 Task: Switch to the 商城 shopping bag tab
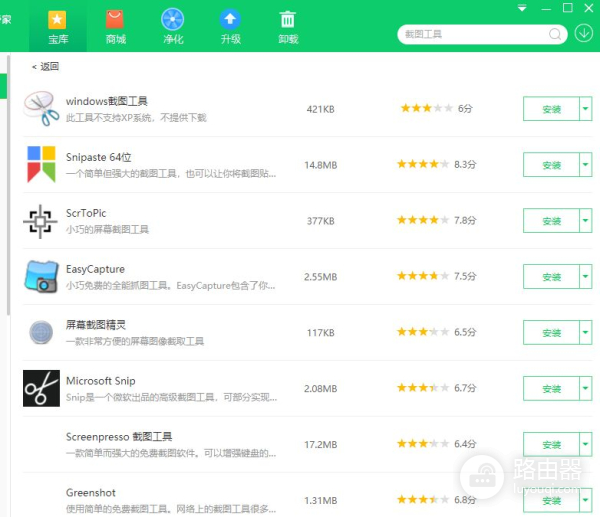[x=115, y=27]
